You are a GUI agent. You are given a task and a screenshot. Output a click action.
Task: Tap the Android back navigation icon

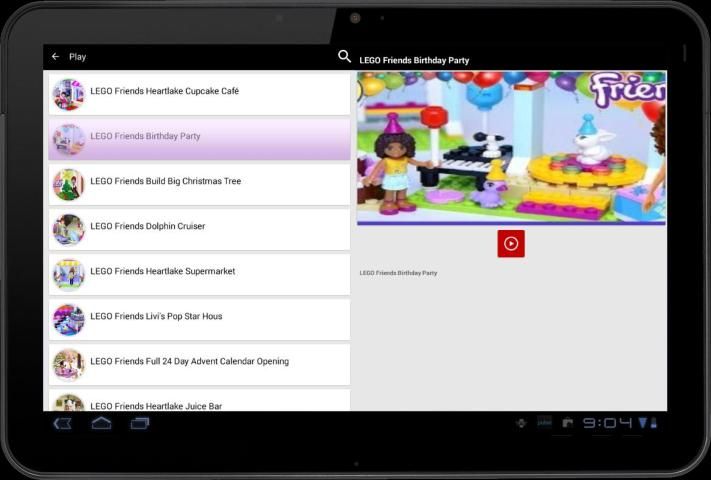click(x=62, y=423)
